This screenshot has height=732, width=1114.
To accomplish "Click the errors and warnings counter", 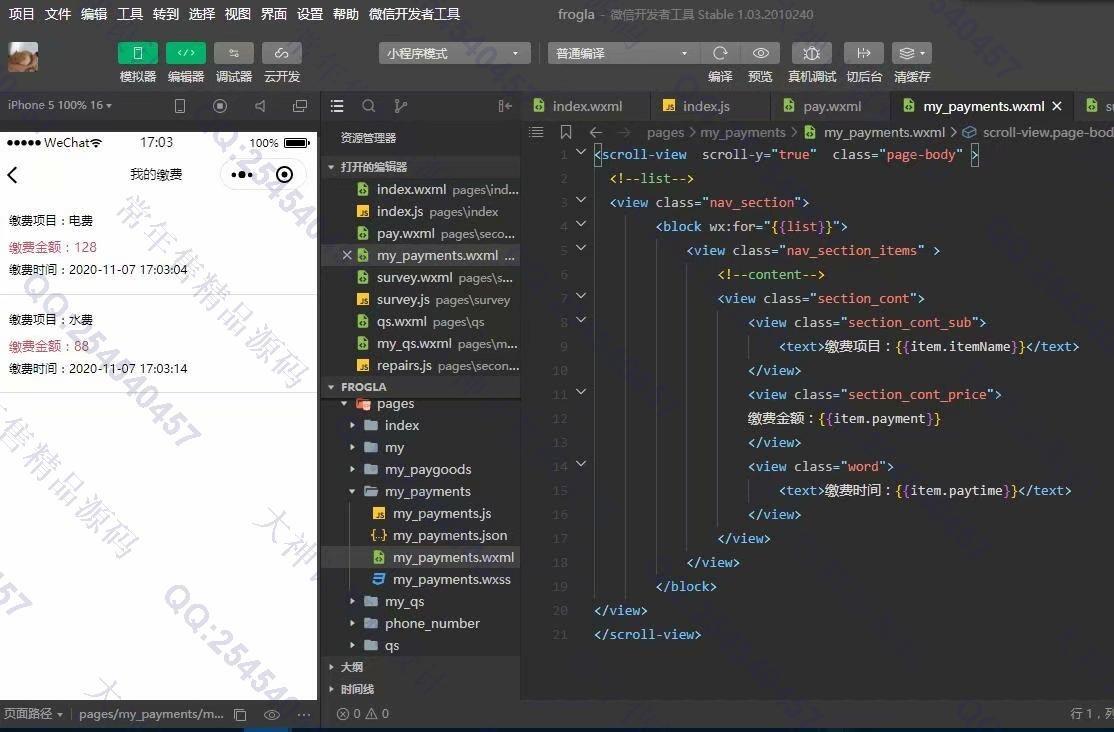I will point(363,714).
